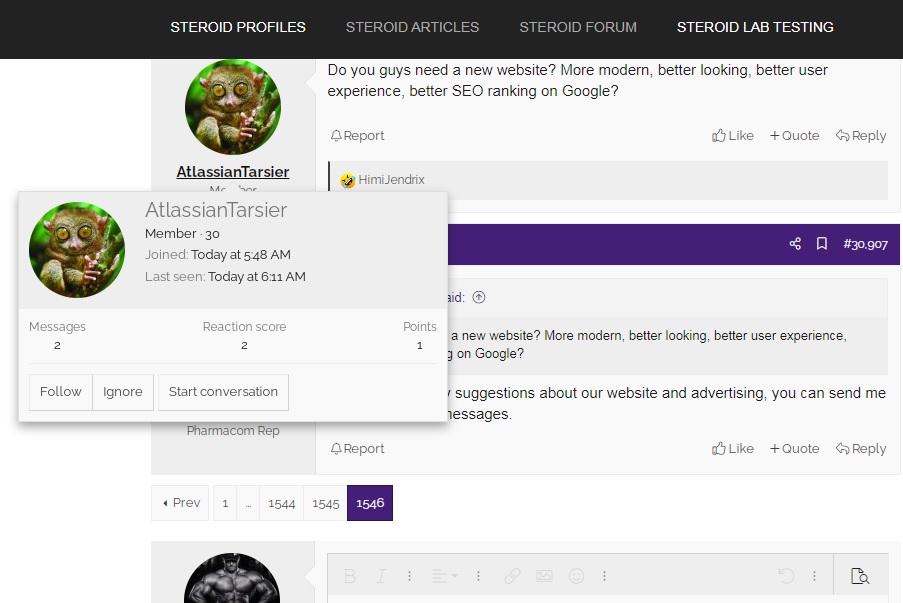The height and width of the screenshot is (603, 903).
Task: Insert a link in the editor
Action: click(512, 576)
